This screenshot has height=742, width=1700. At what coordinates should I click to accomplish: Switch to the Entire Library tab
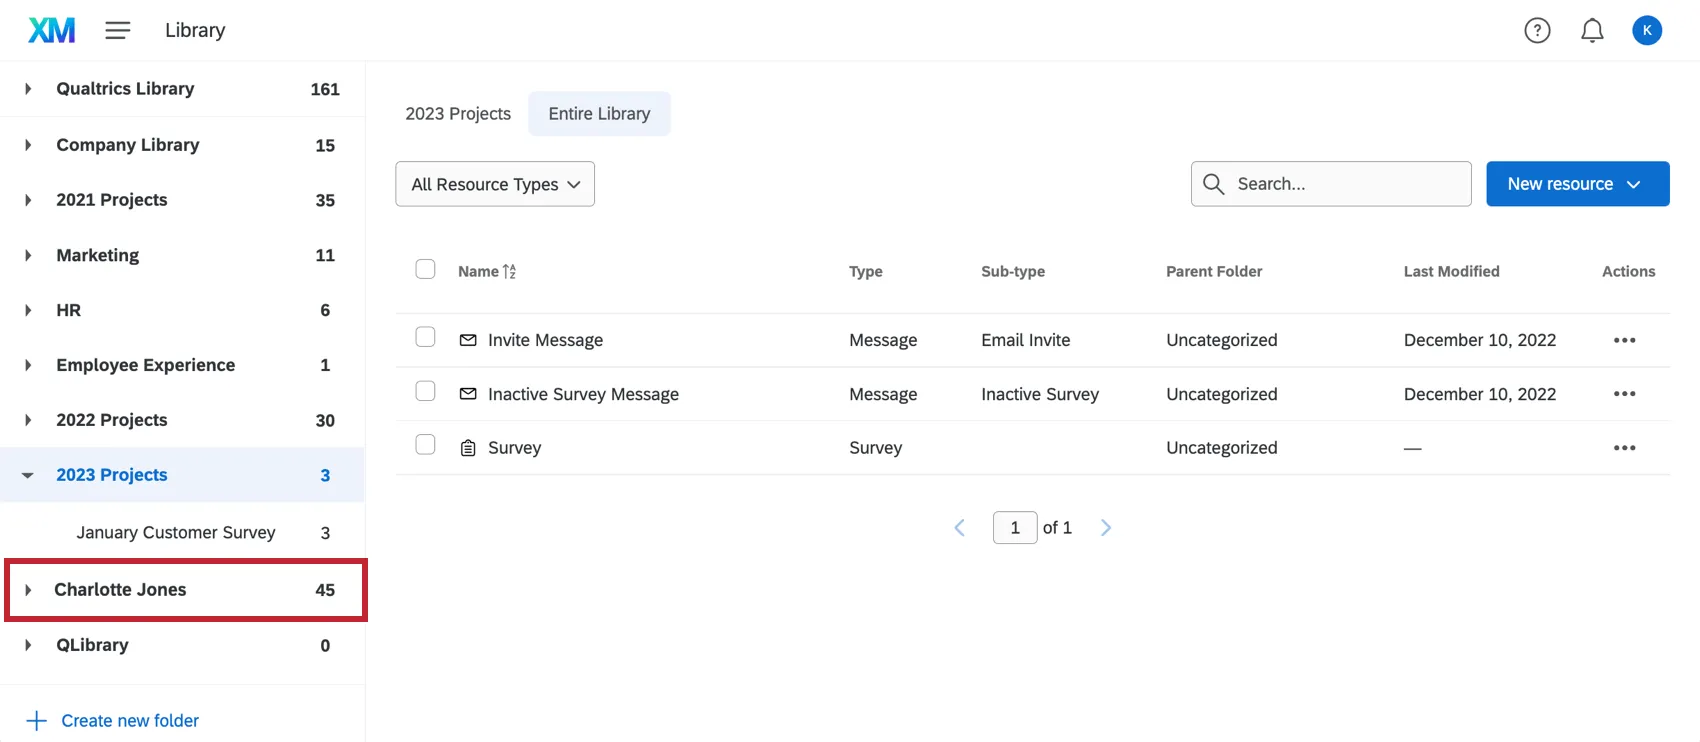599,114
